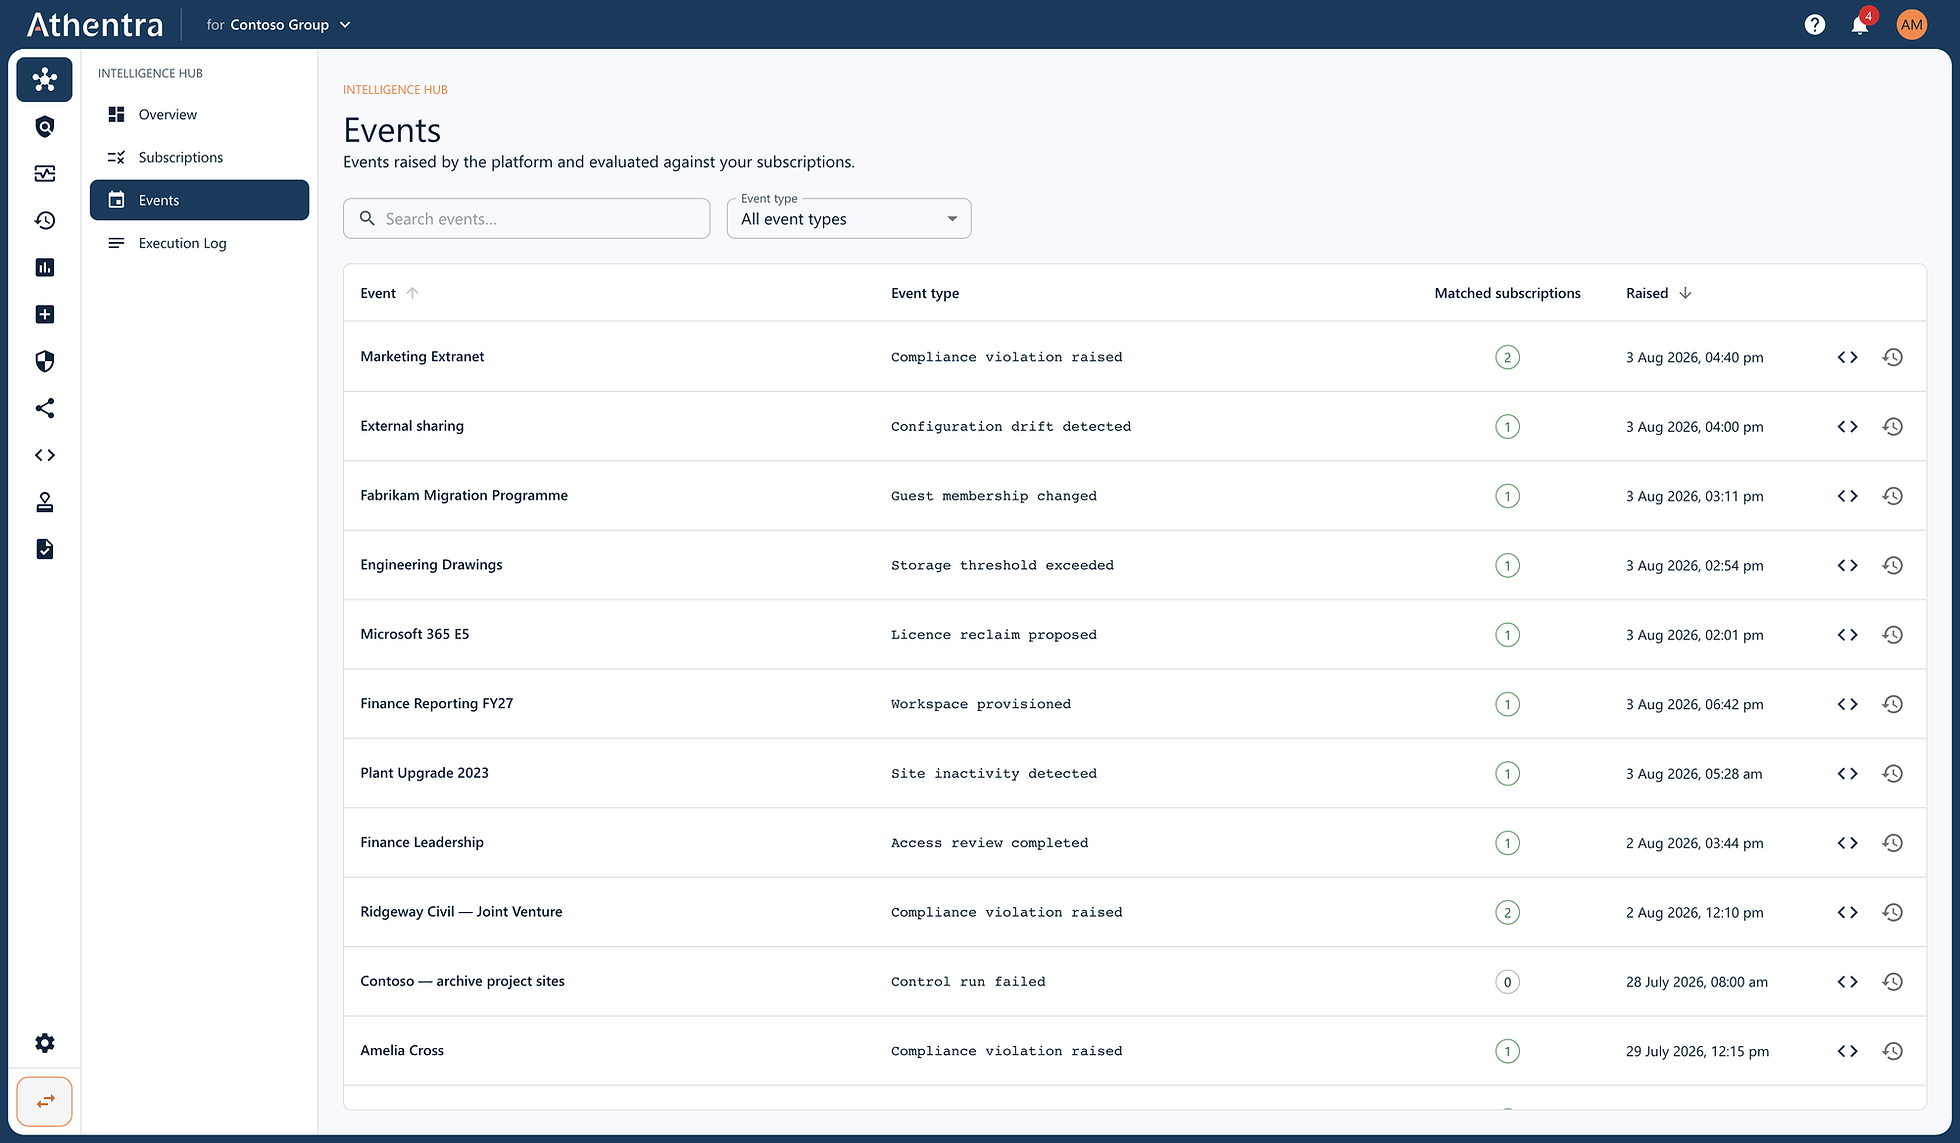Open the half-shield security icon

44,361
